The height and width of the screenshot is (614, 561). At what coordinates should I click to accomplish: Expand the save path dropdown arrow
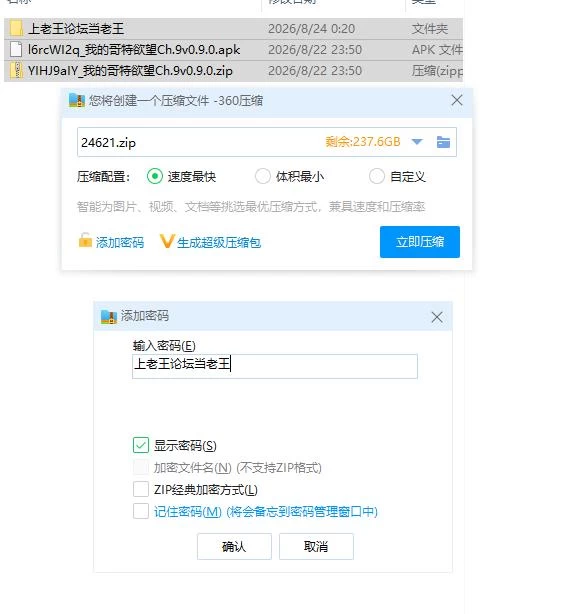(x=417, y=142)
